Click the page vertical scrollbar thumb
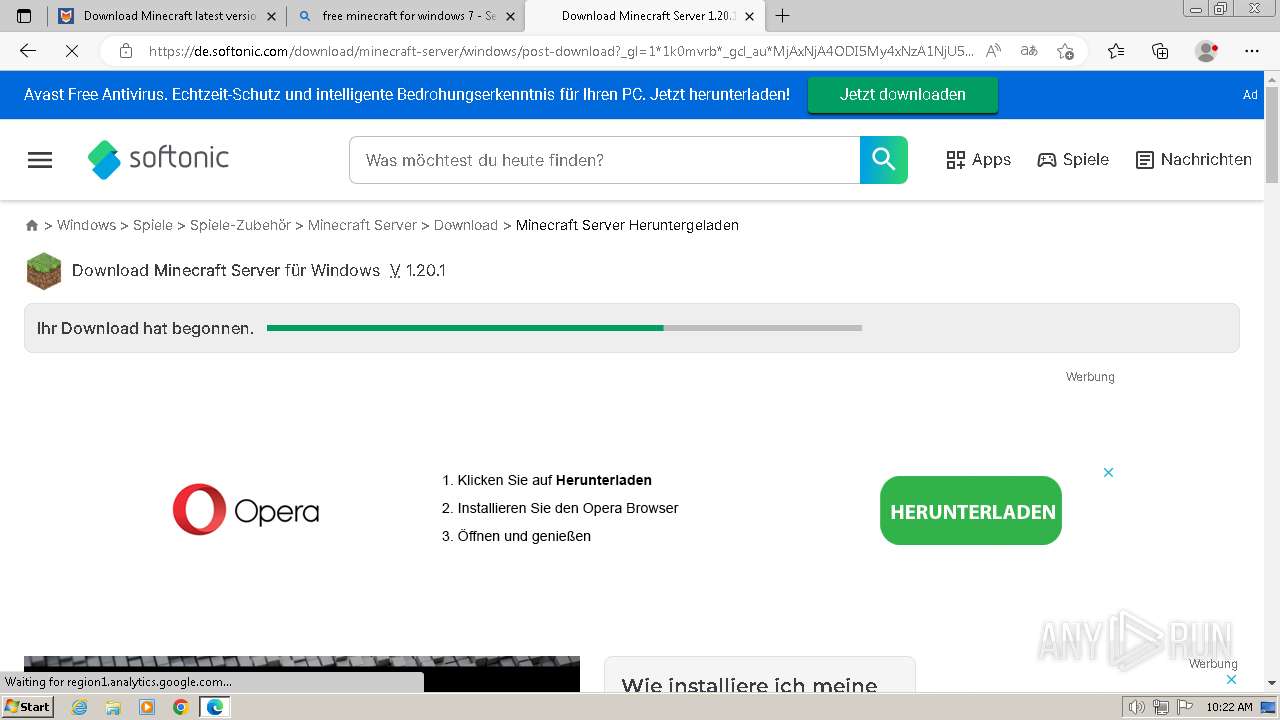 pyautogui.click(x=1271, y=135)
